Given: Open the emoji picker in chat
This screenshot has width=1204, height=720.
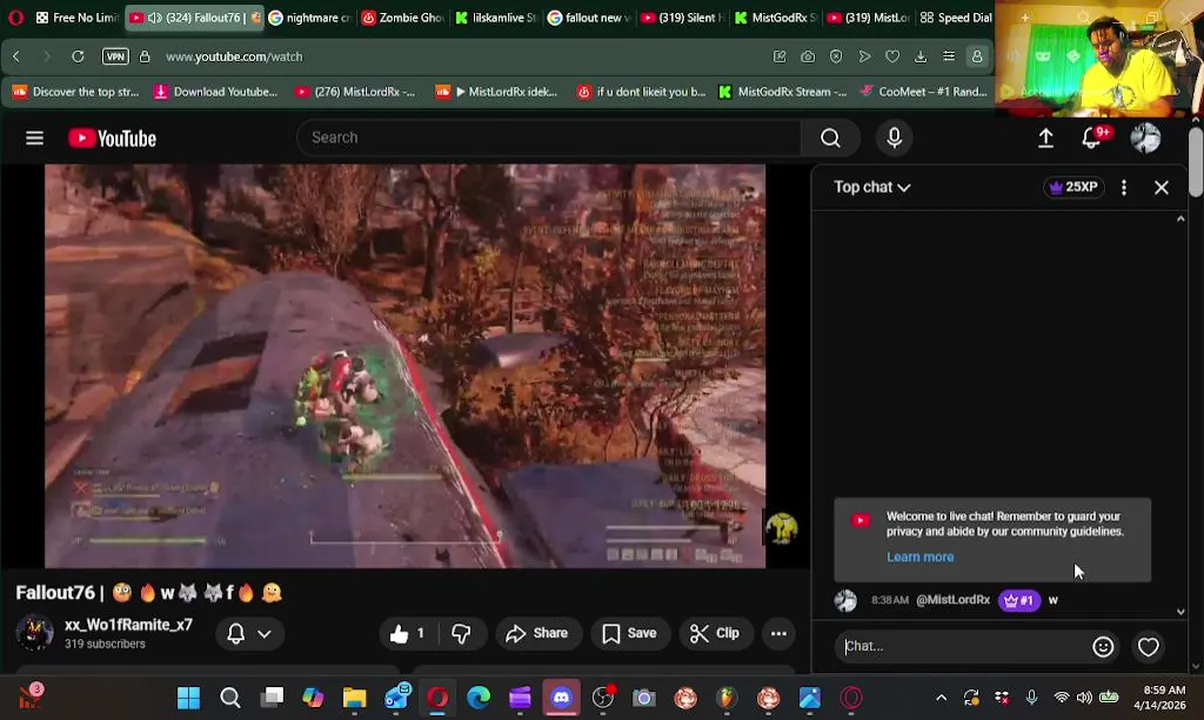Looking at the screenshot, I should pos(1103,647).
